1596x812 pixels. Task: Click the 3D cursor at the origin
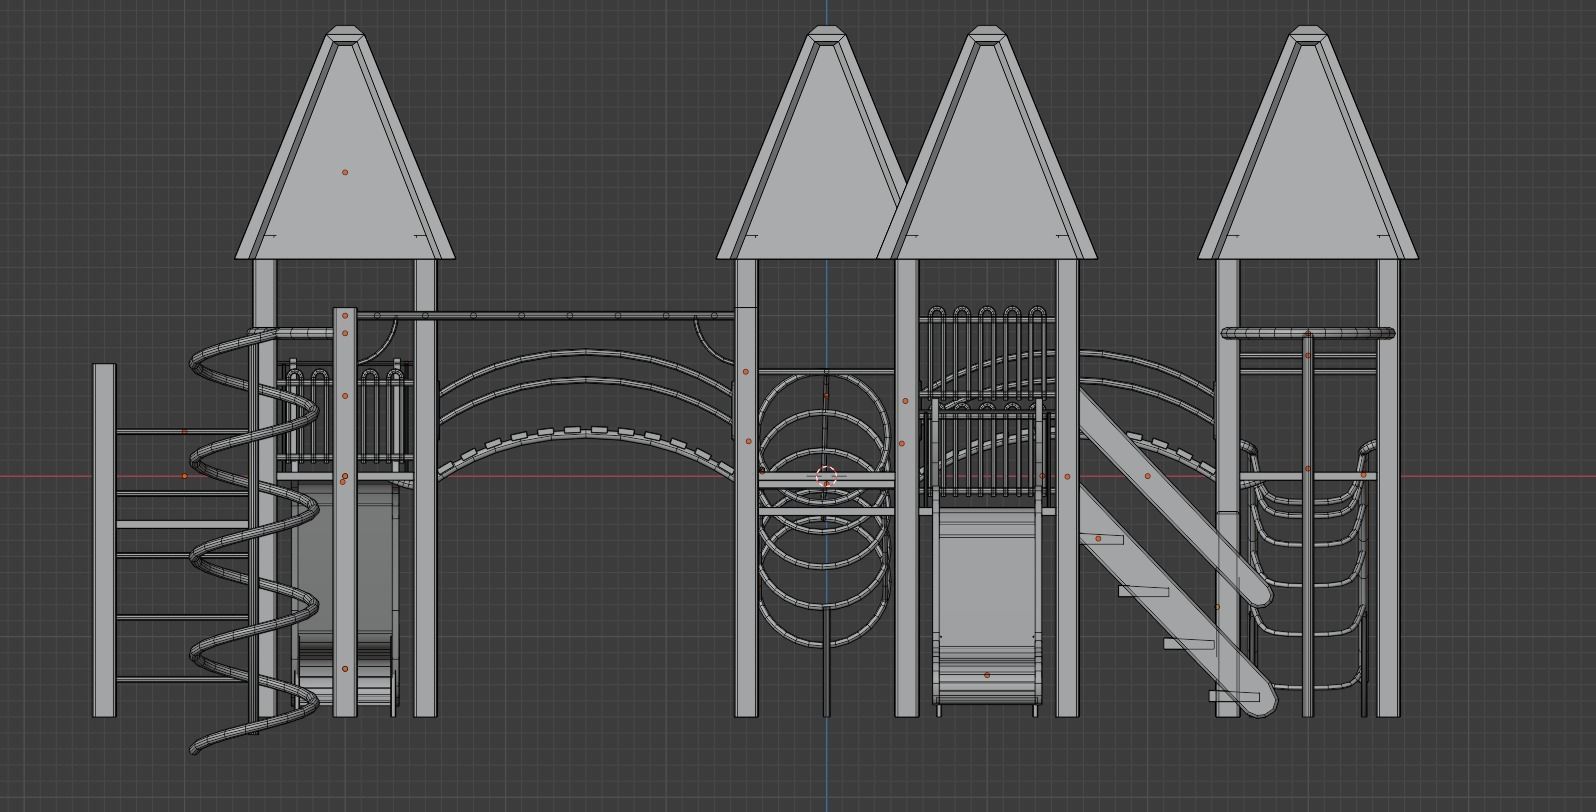point(826,476)
